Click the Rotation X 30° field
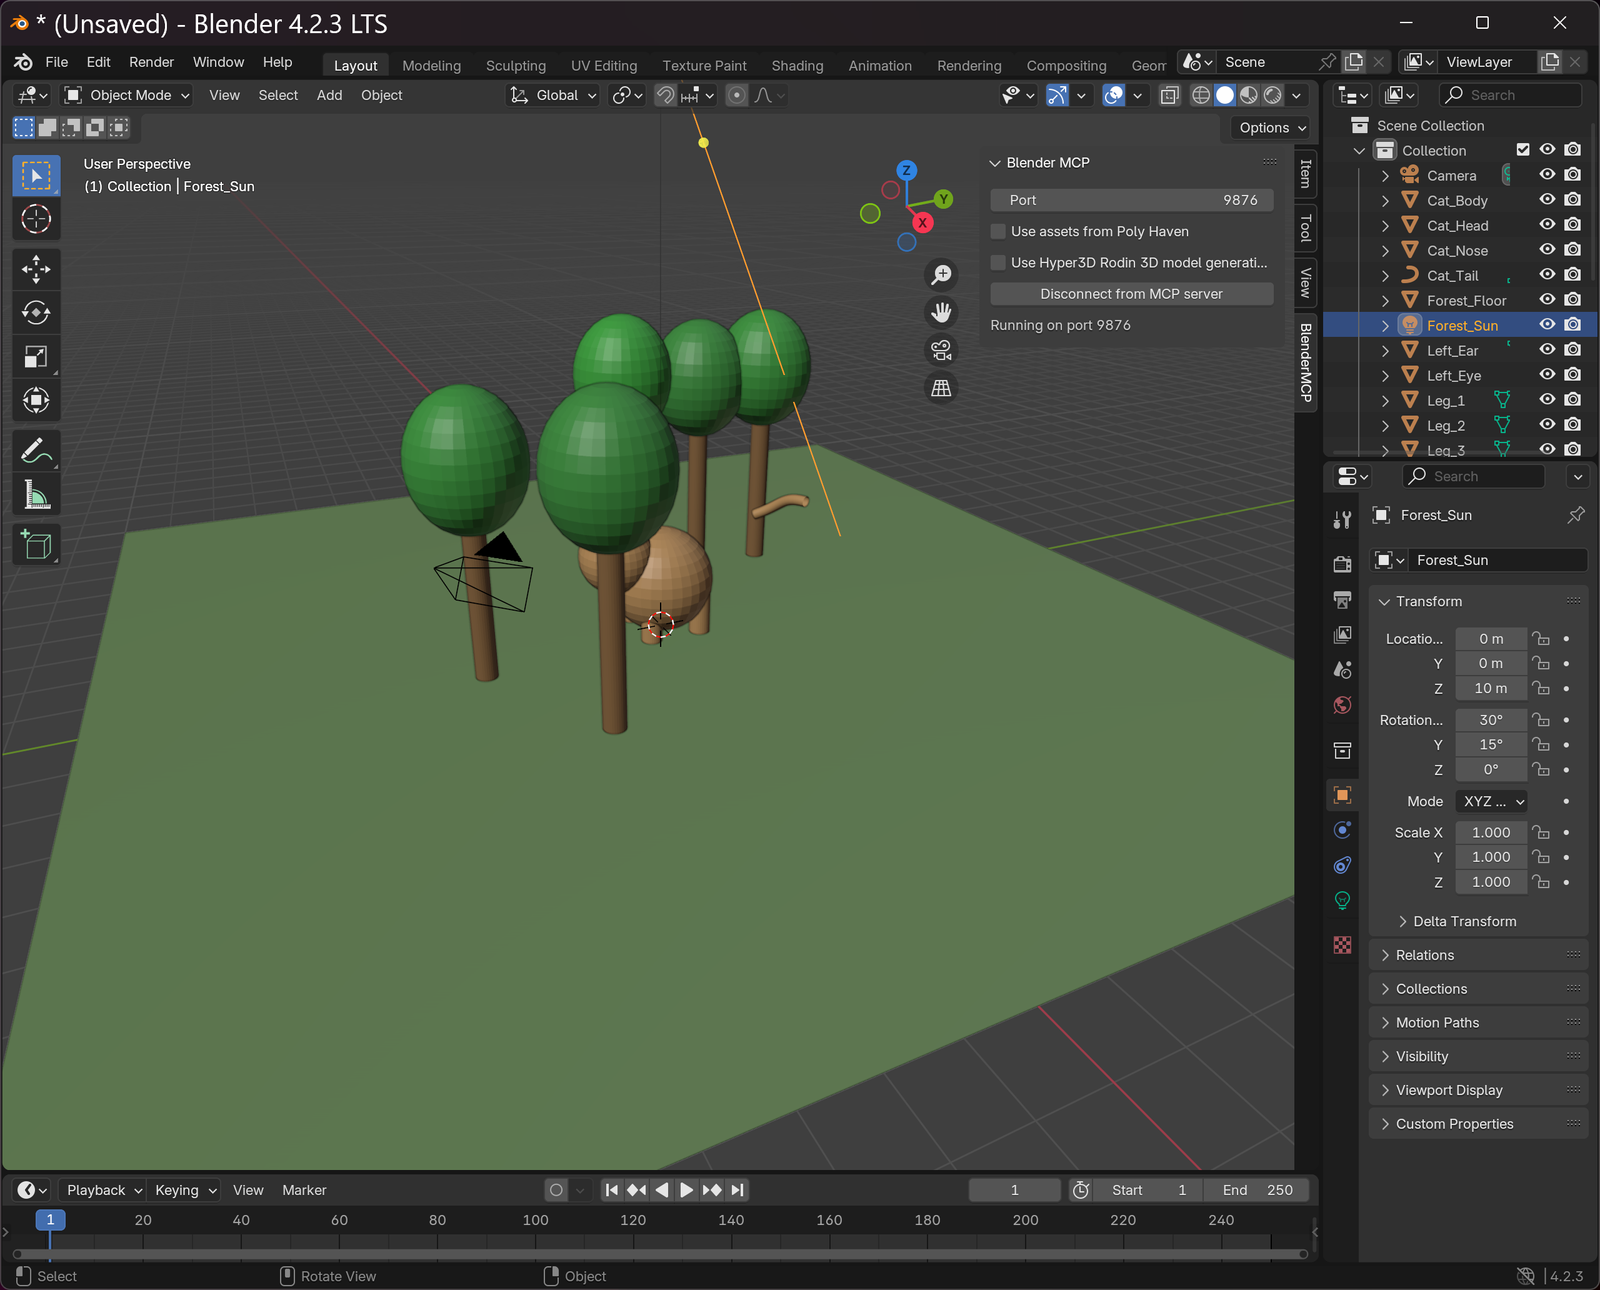1600x1290 pixels. point(1490,719)
